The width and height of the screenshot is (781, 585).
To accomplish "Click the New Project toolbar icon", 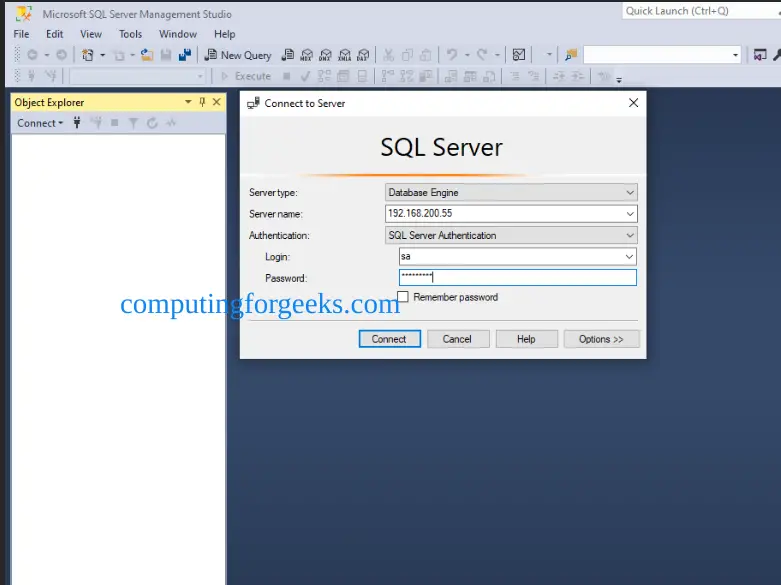I will tap(88, 55).
